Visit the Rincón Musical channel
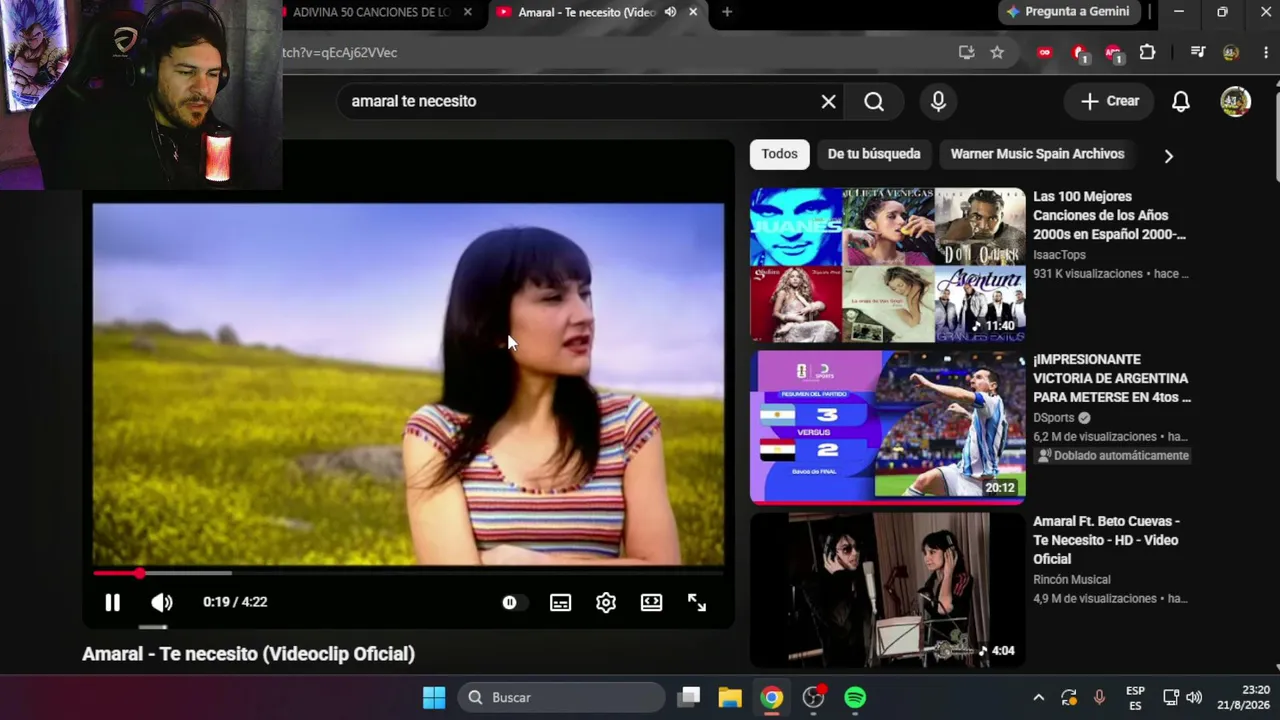Screen dimensions: 1280x720 (x=1072, y=580)
